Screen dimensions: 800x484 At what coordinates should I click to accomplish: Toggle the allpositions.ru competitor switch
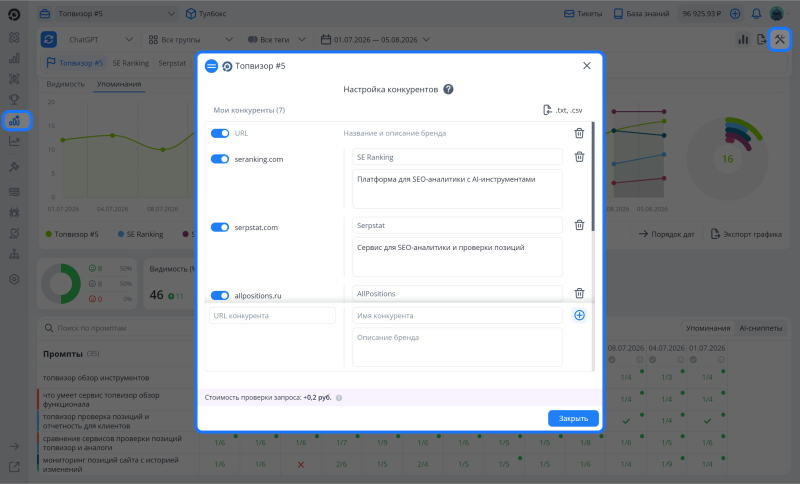pos(220,296)
